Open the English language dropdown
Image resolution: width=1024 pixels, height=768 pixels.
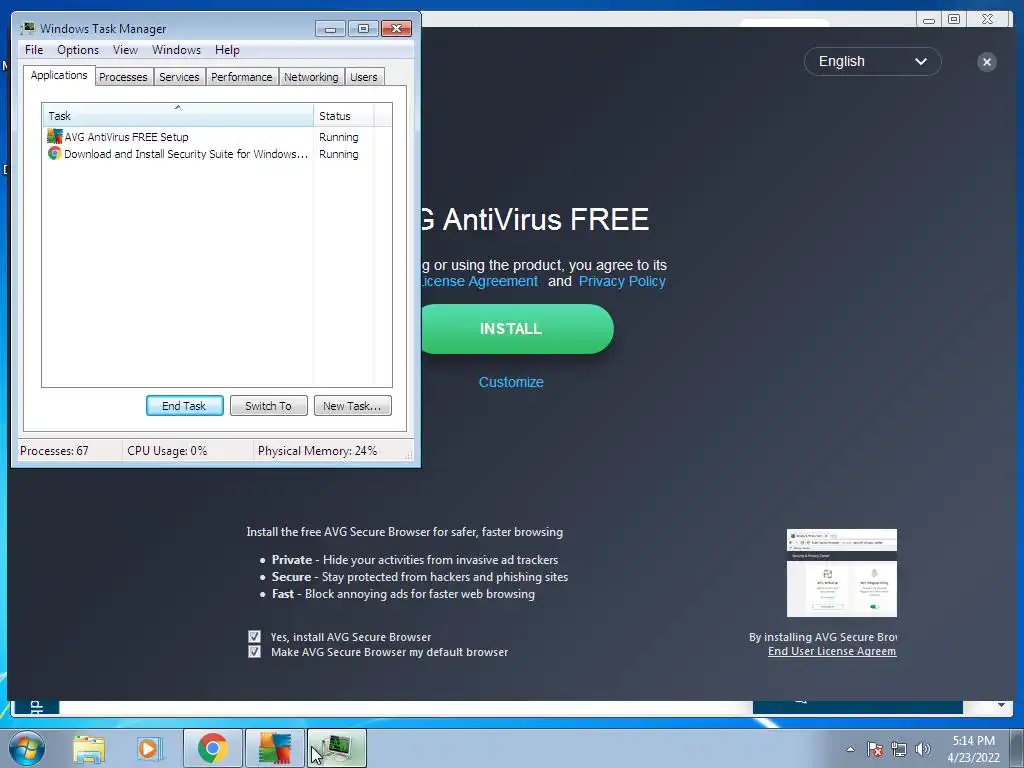pos(872,61)
